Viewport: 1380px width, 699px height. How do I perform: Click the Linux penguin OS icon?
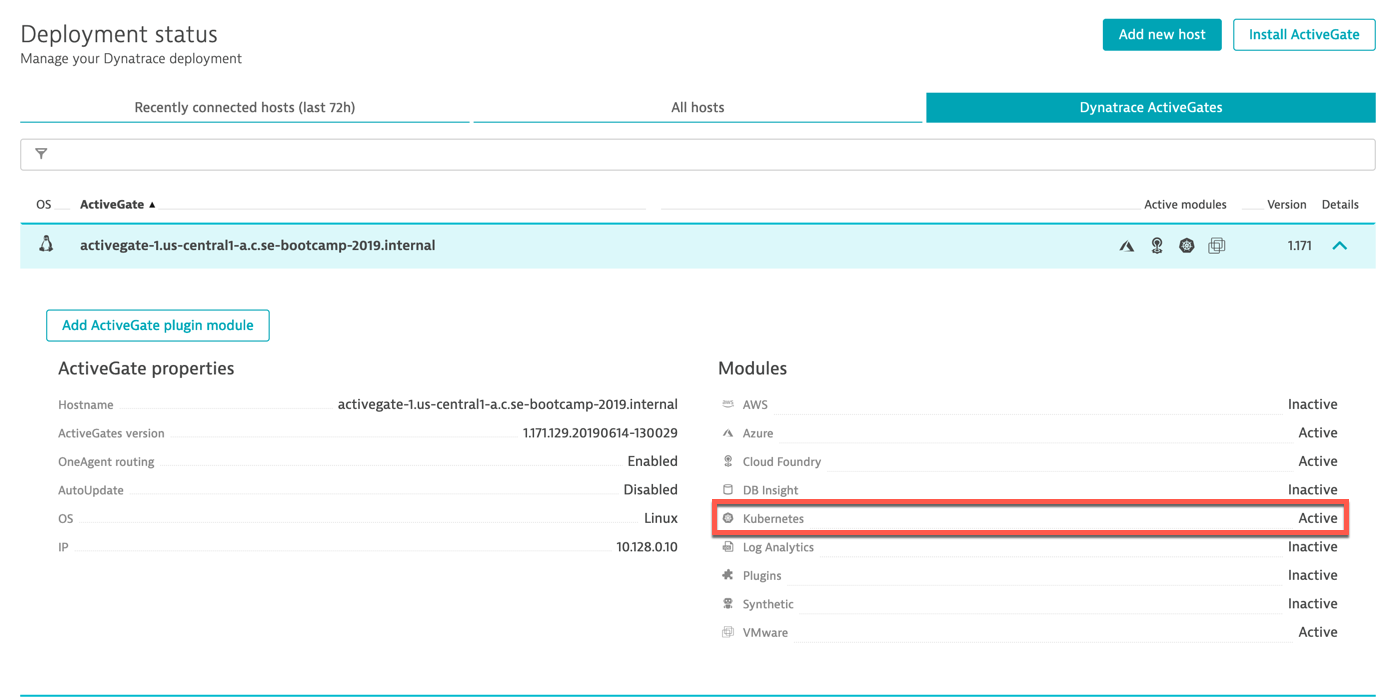(x=46, y=244)
